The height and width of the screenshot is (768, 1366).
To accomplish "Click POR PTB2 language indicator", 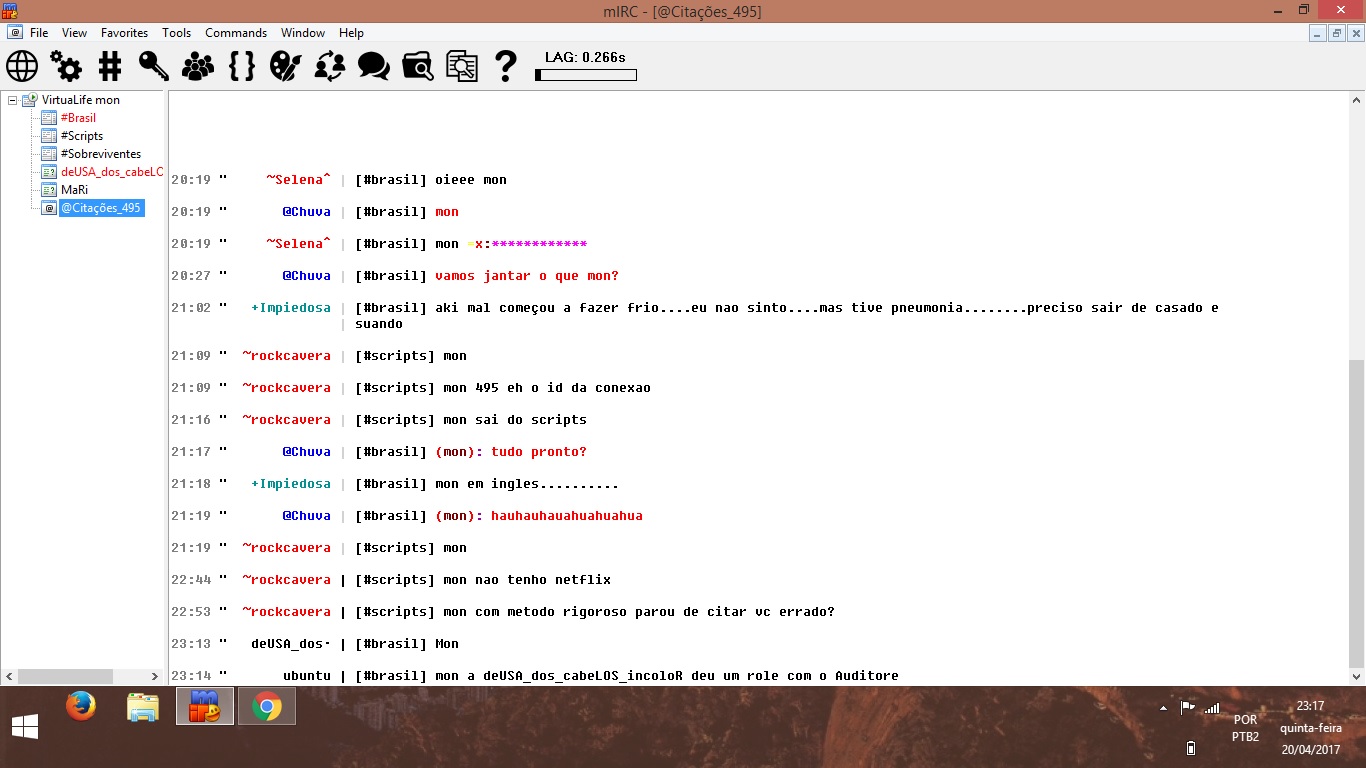I will 1245,728.
